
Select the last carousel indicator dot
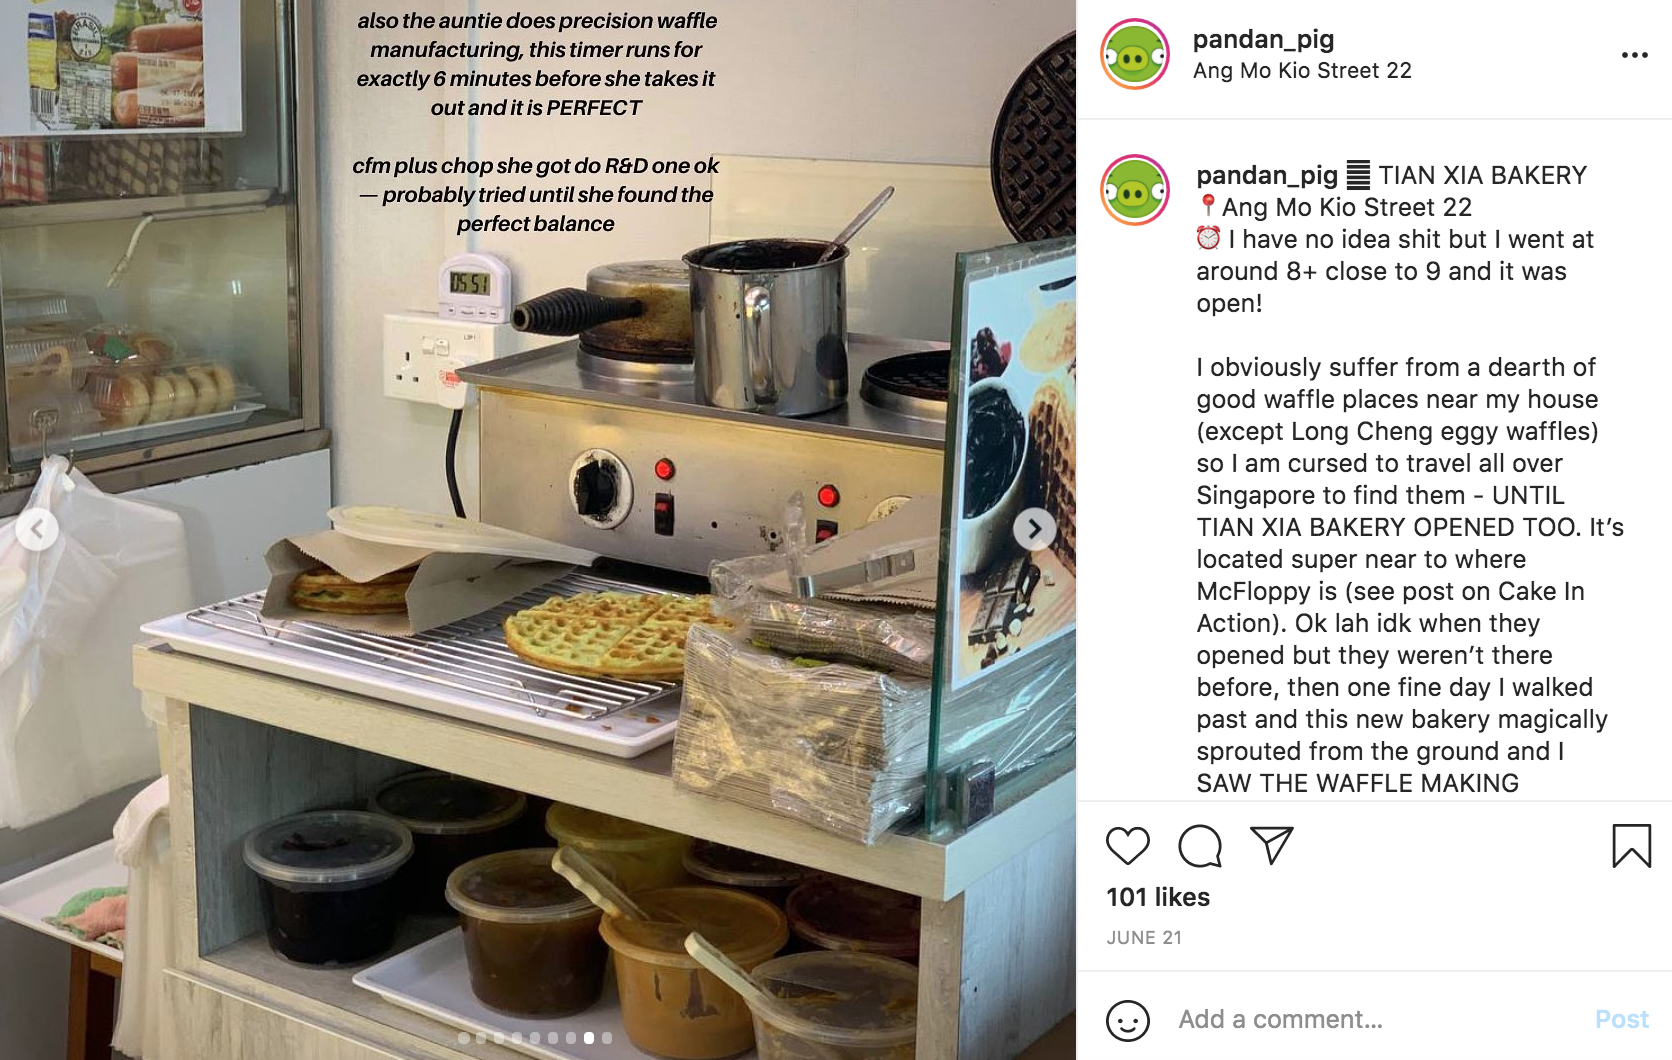coord(607,1038)
